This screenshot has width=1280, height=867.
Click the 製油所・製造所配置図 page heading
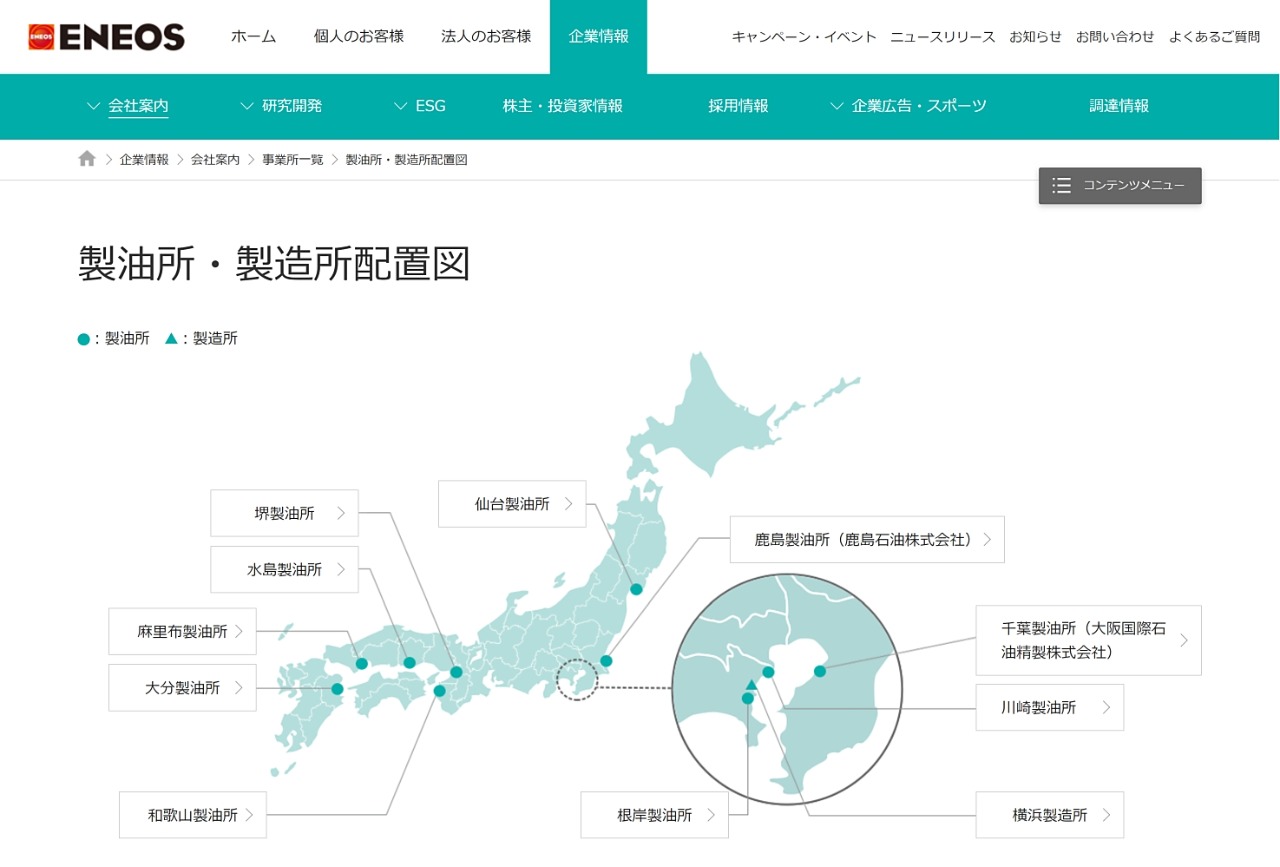[274, 264]
